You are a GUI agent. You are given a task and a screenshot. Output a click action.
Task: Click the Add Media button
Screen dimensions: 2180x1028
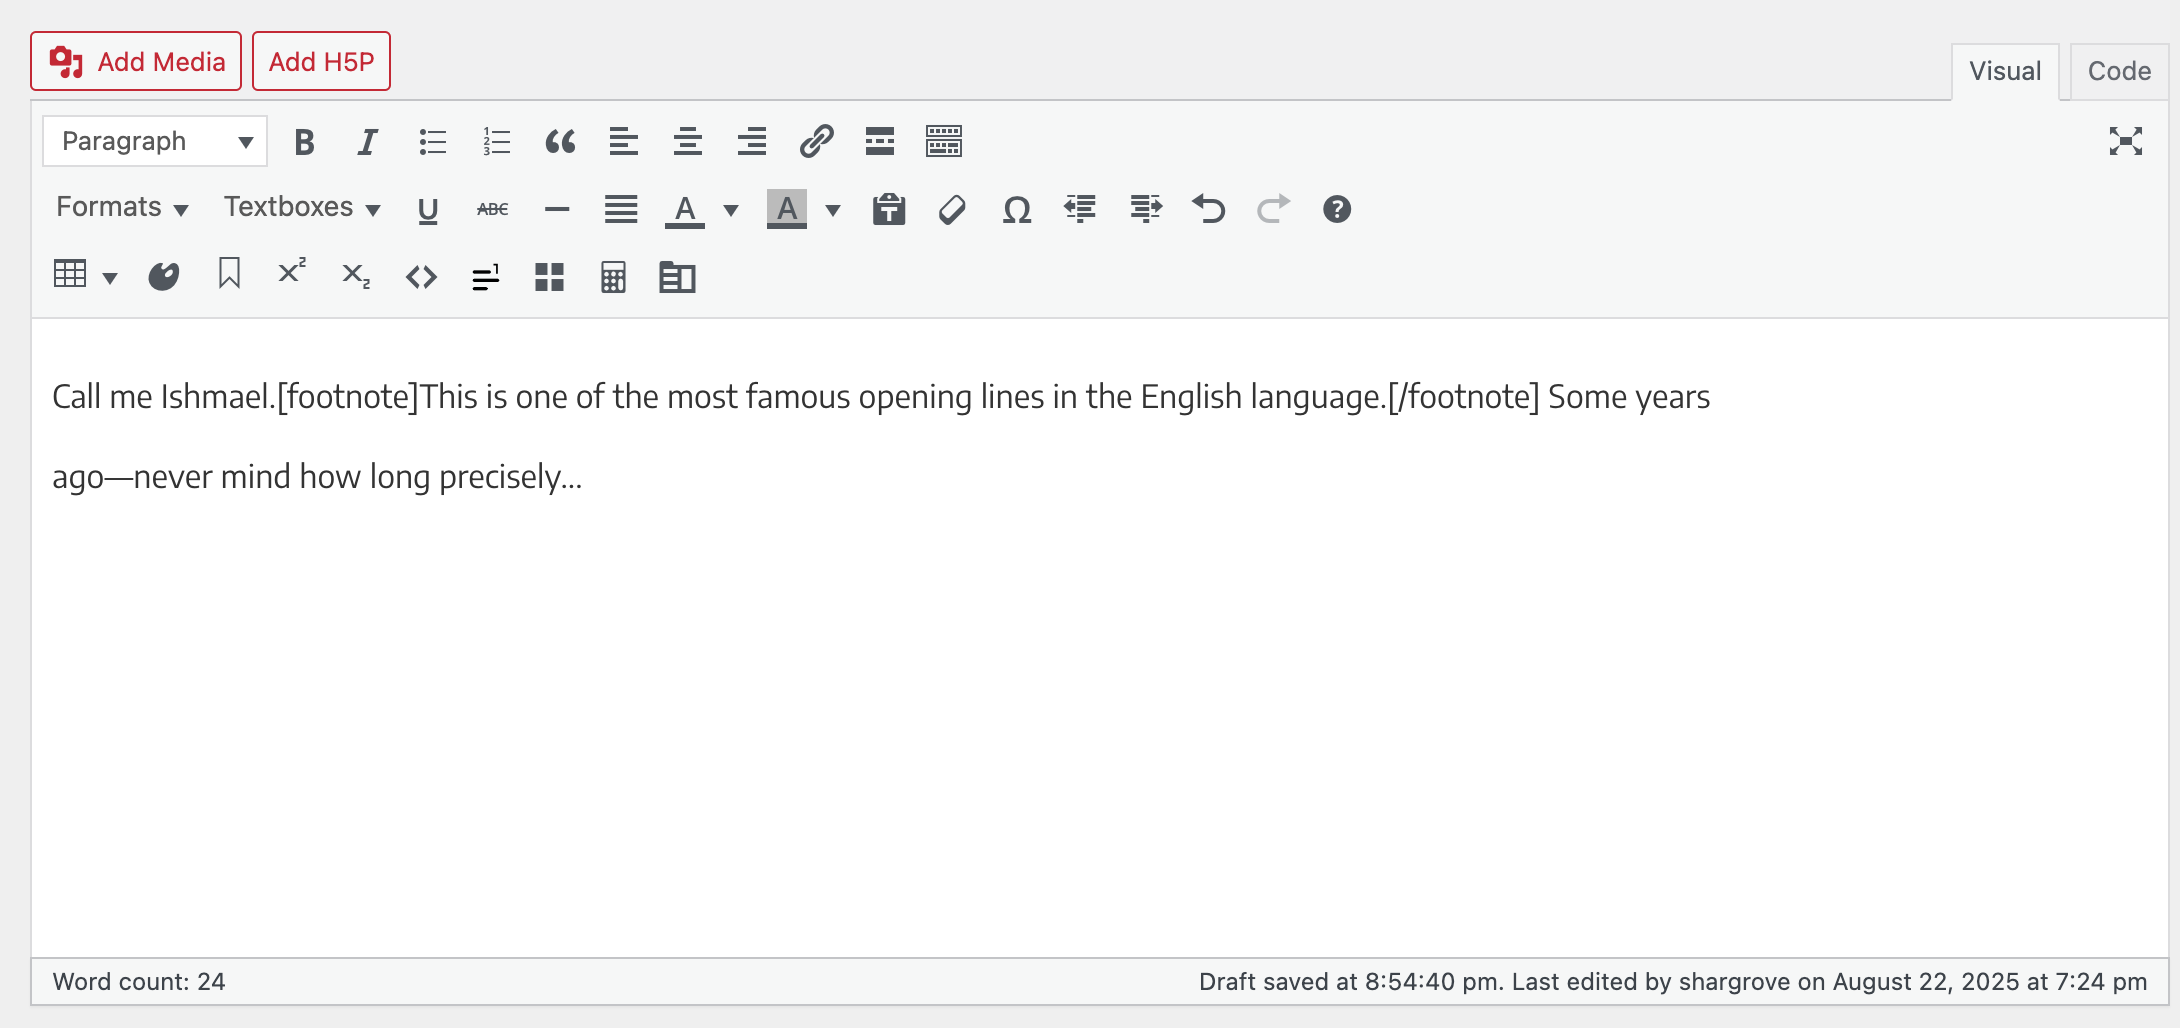tap(136, 62)
